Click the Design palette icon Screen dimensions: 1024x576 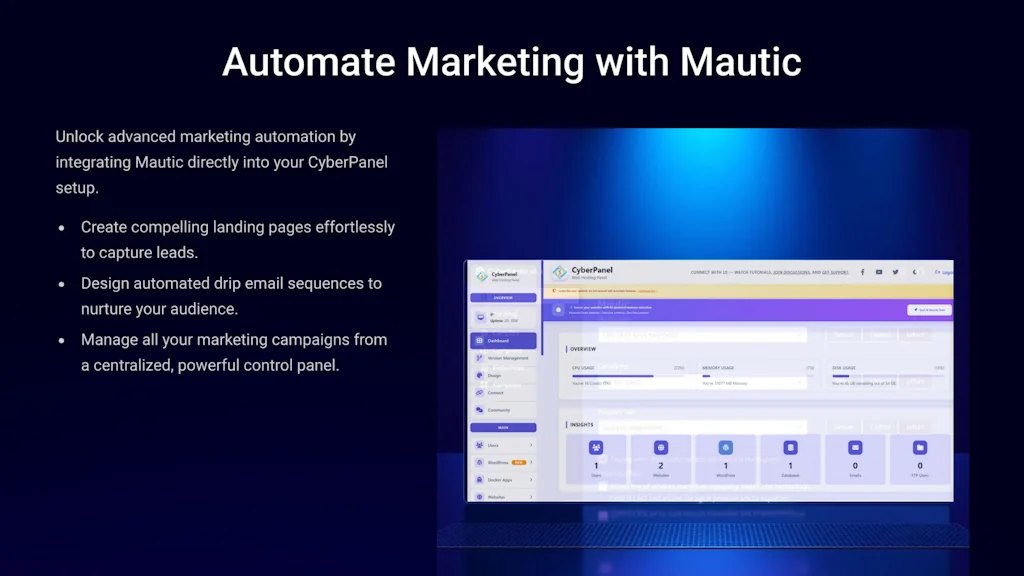479,376
